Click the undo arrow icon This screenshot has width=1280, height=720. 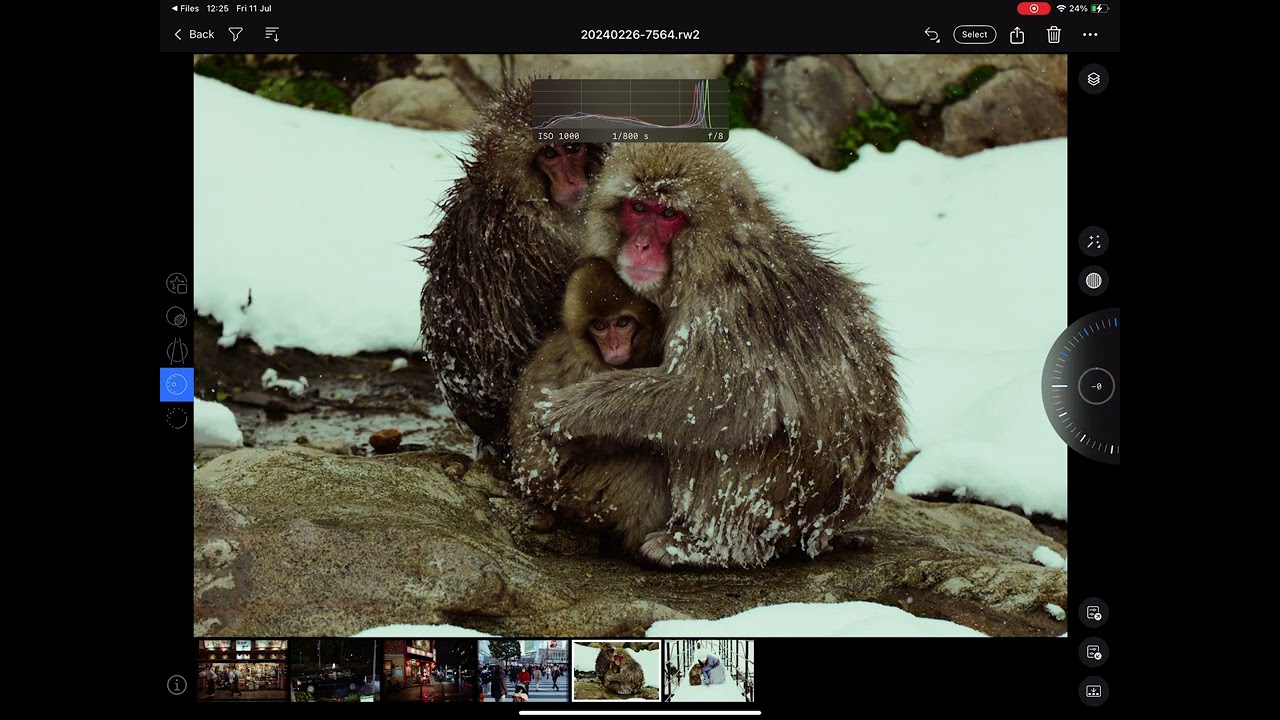pos(932,34)
